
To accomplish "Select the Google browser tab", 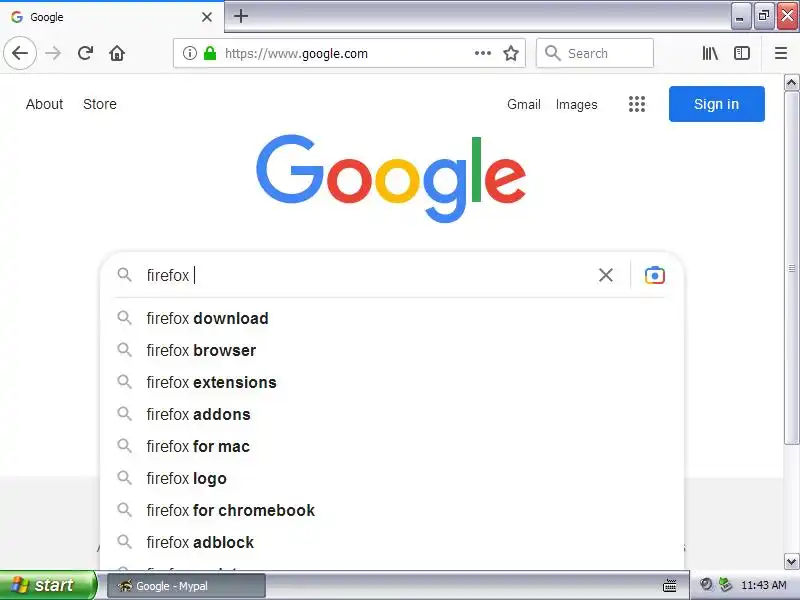I will click(110, 17).
